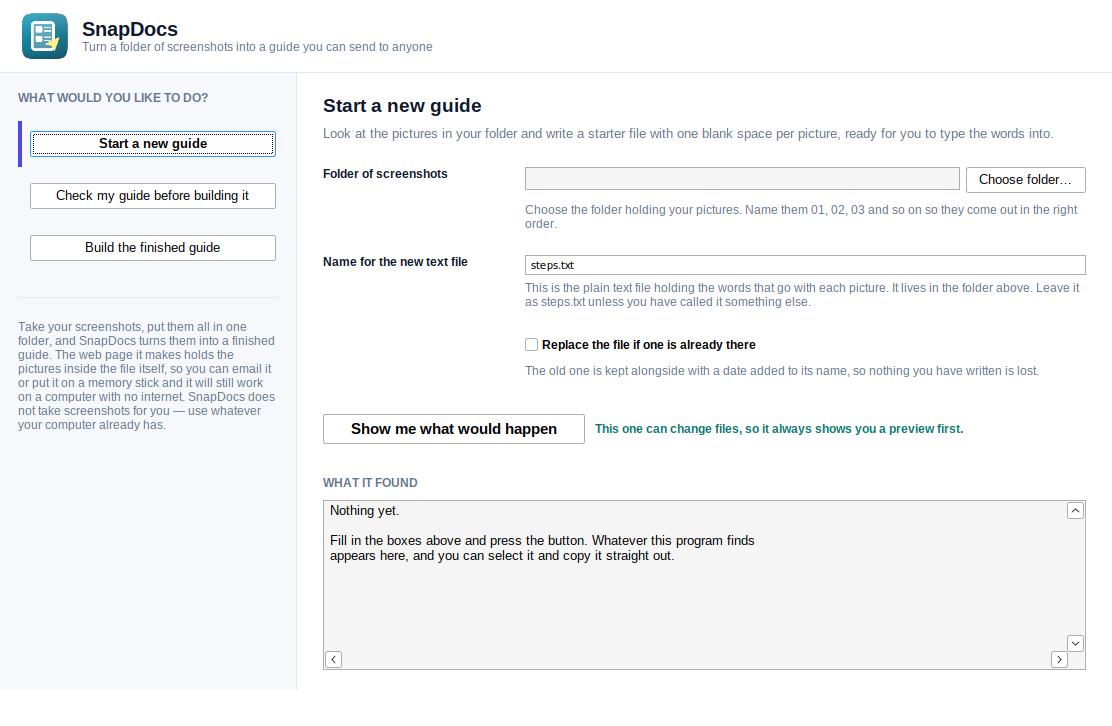Click Show me what would happen
Image resolution: width=1112 pixels, height=726 pixels.
coord(454,429)
